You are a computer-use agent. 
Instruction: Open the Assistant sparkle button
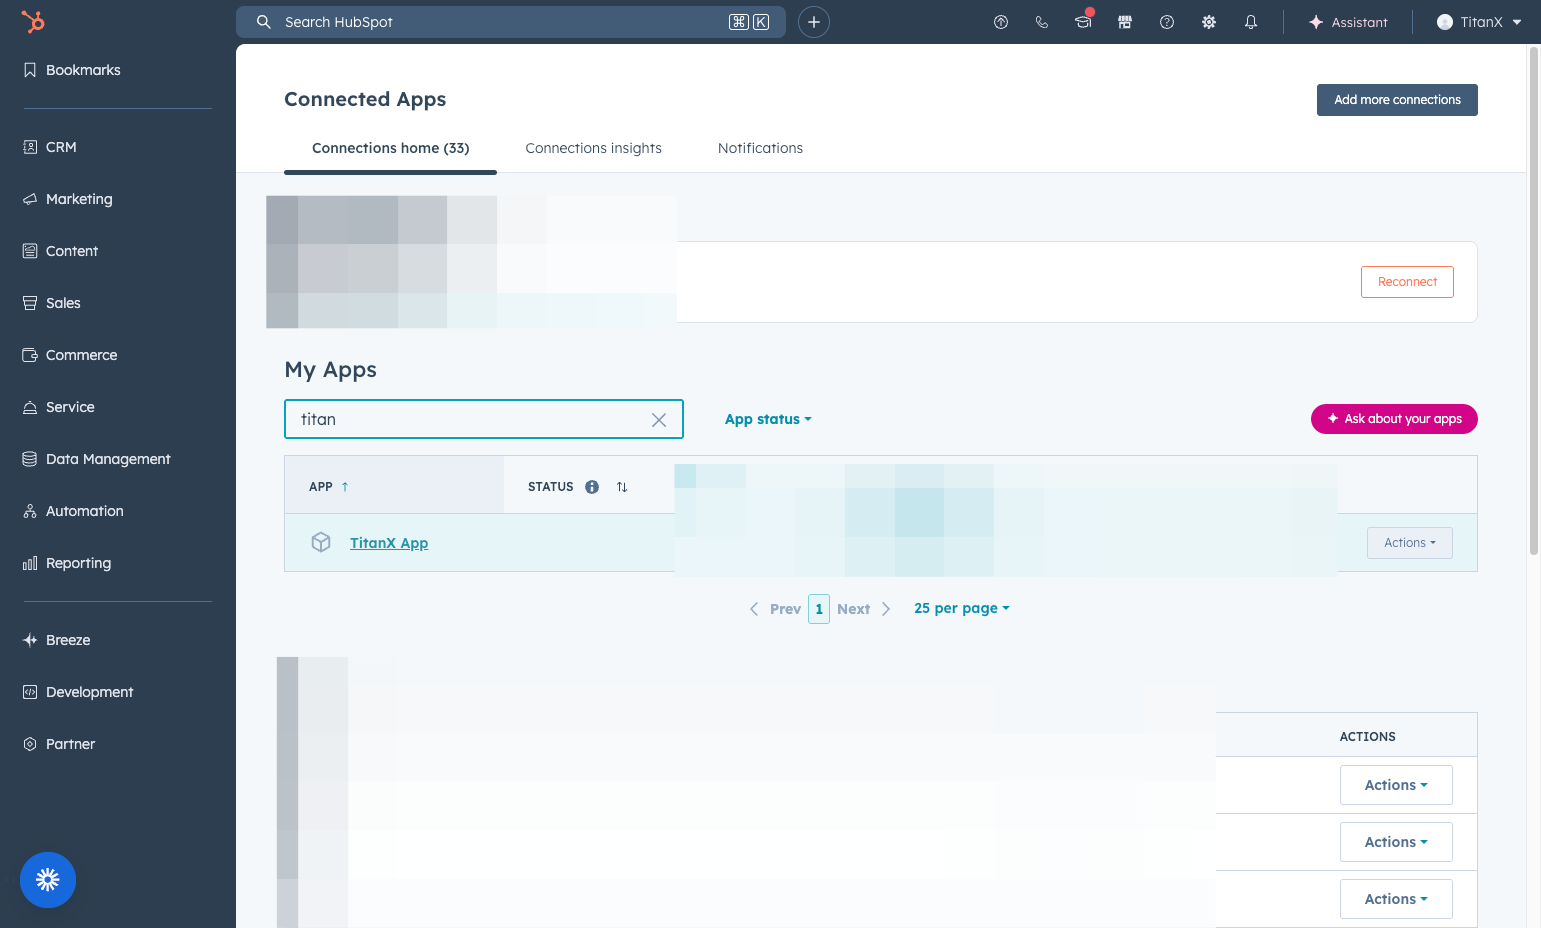(1348, 22)
